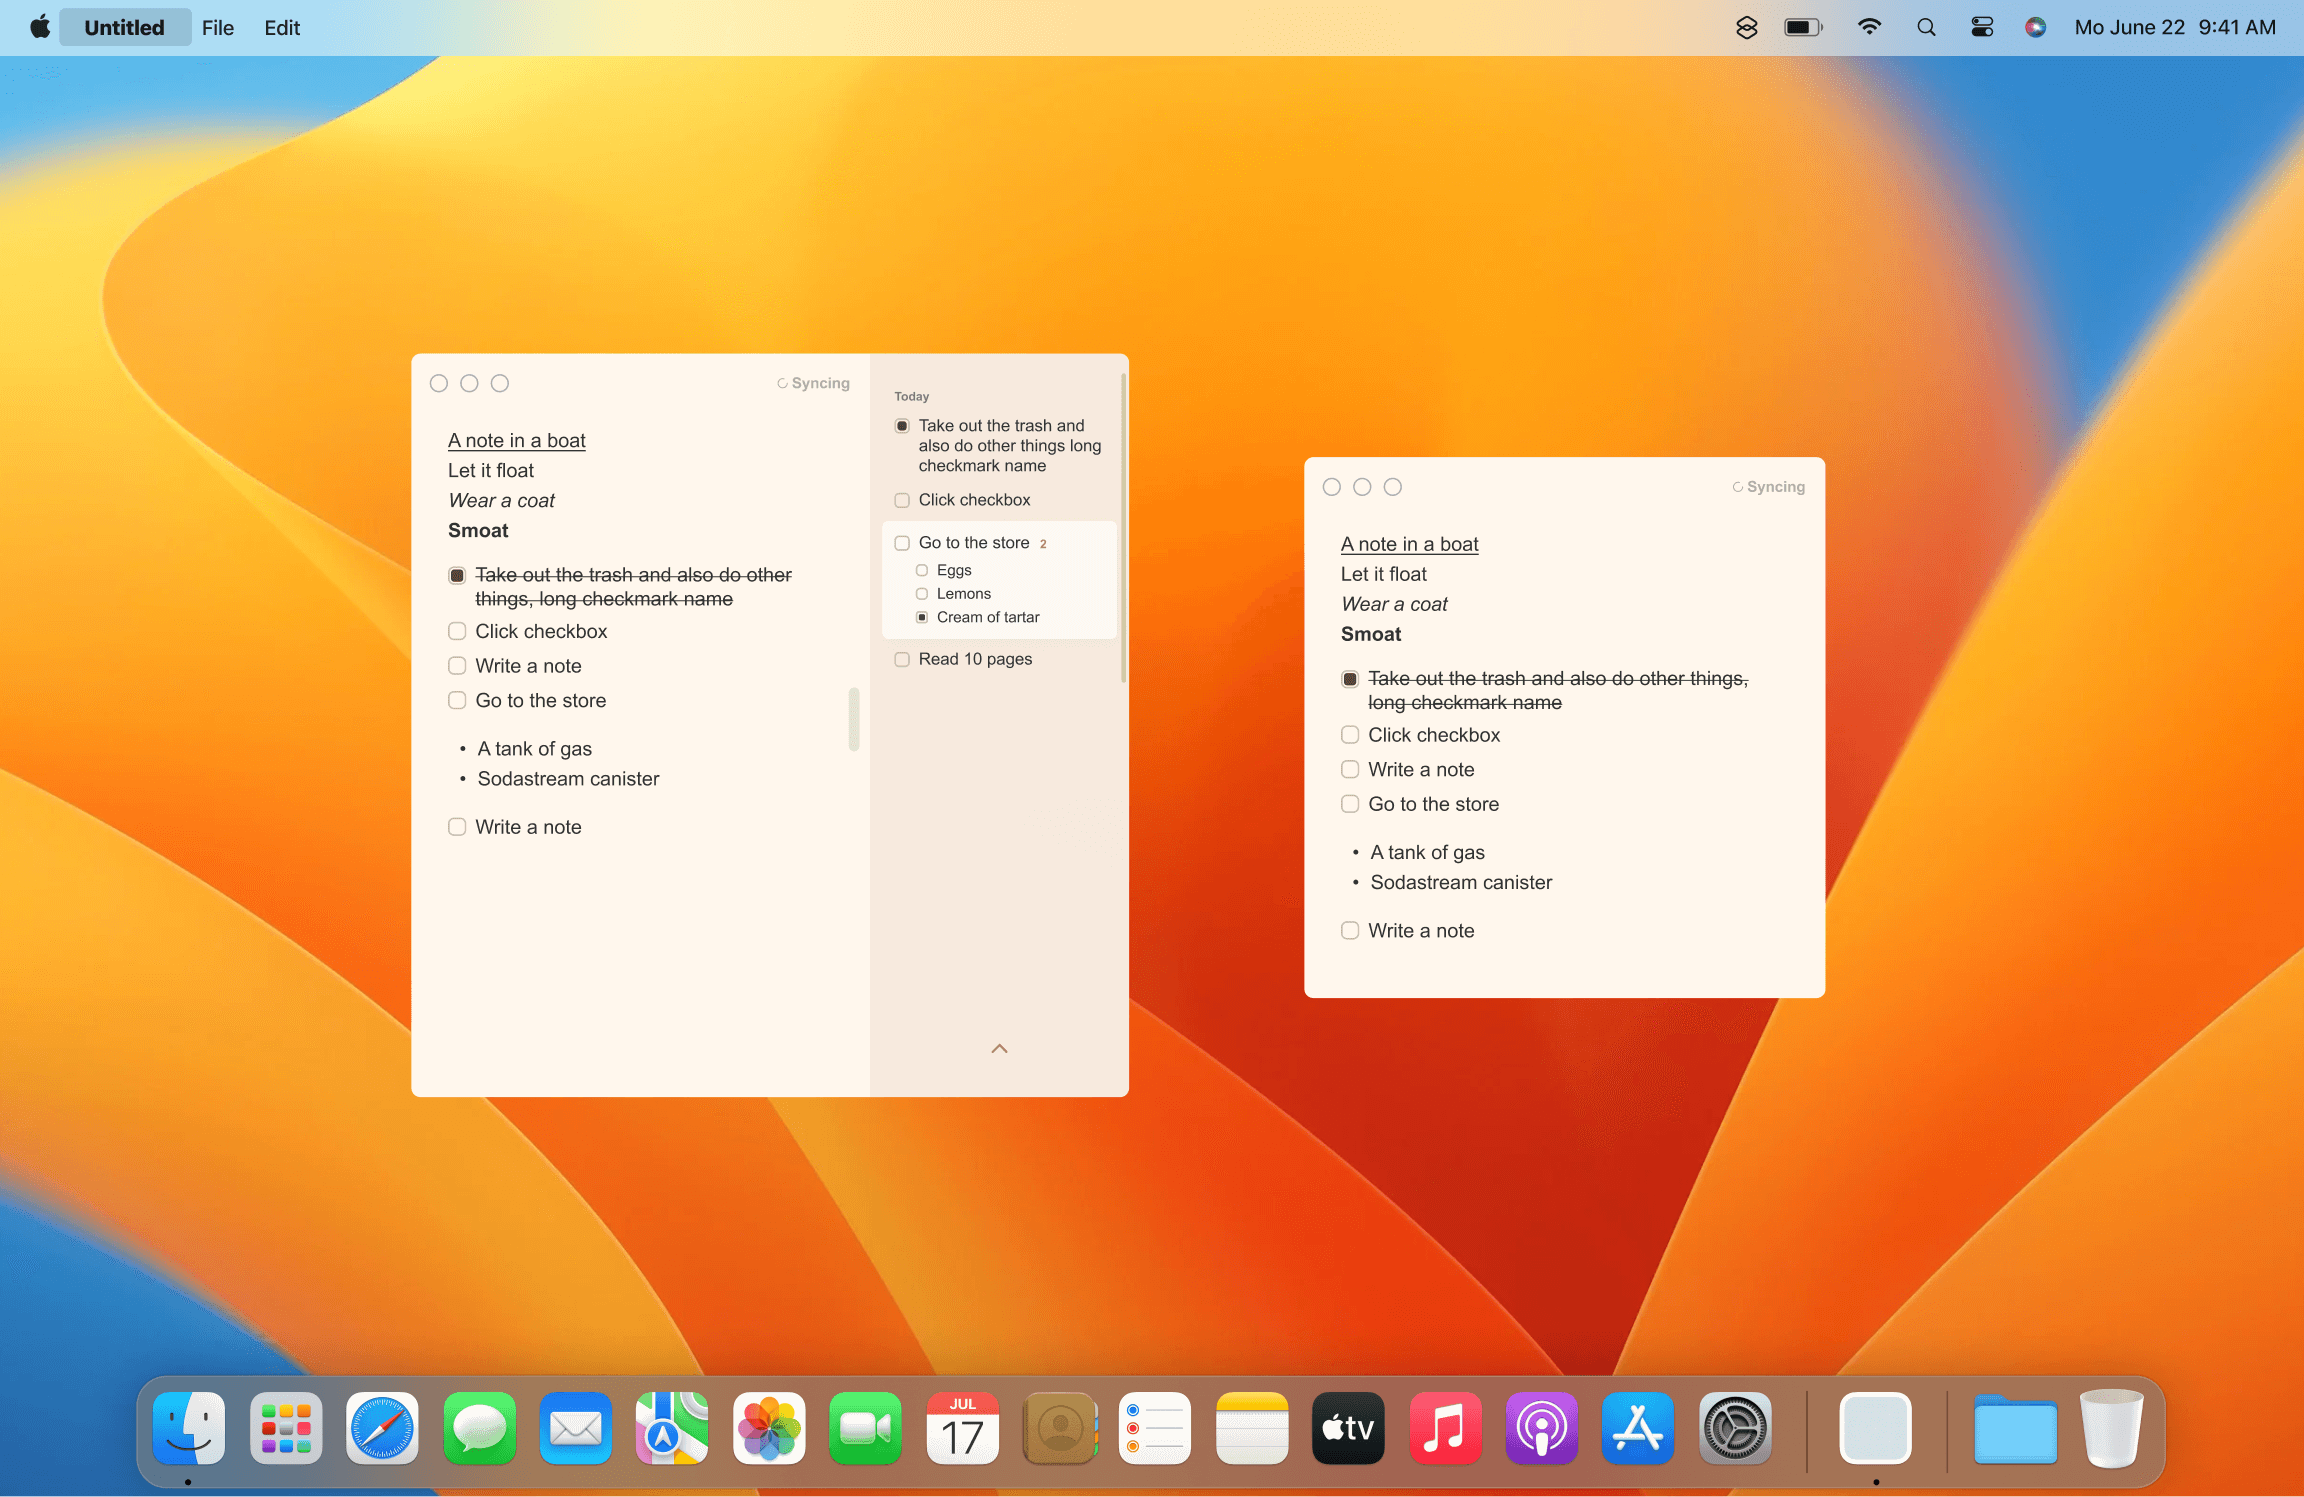The image size is (2304, 1497).
Task: Collapse the store subtasks via count 2
Action: tap(1043, 544)
